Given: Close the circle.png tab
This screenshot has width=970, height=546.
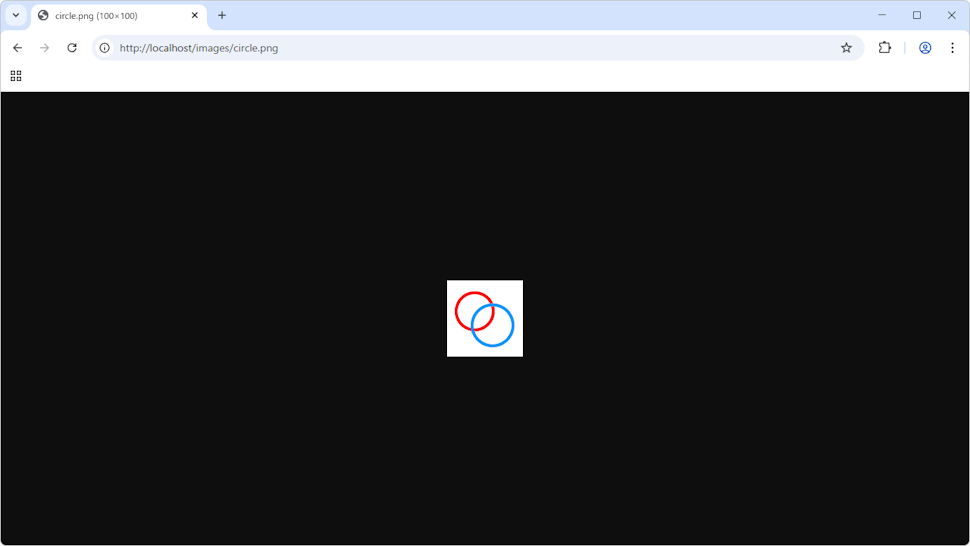Looking at the screenshot, I should [195, 16].
